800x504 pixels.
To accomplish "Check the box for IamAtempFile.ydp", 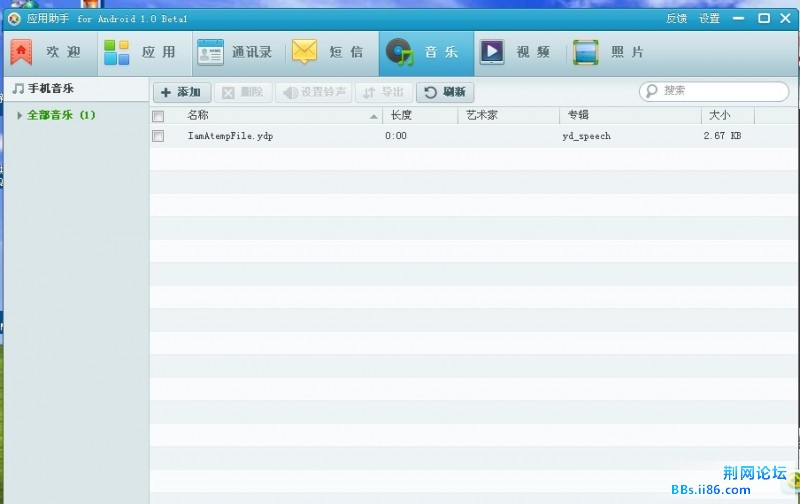I will [x=158, y=136].
